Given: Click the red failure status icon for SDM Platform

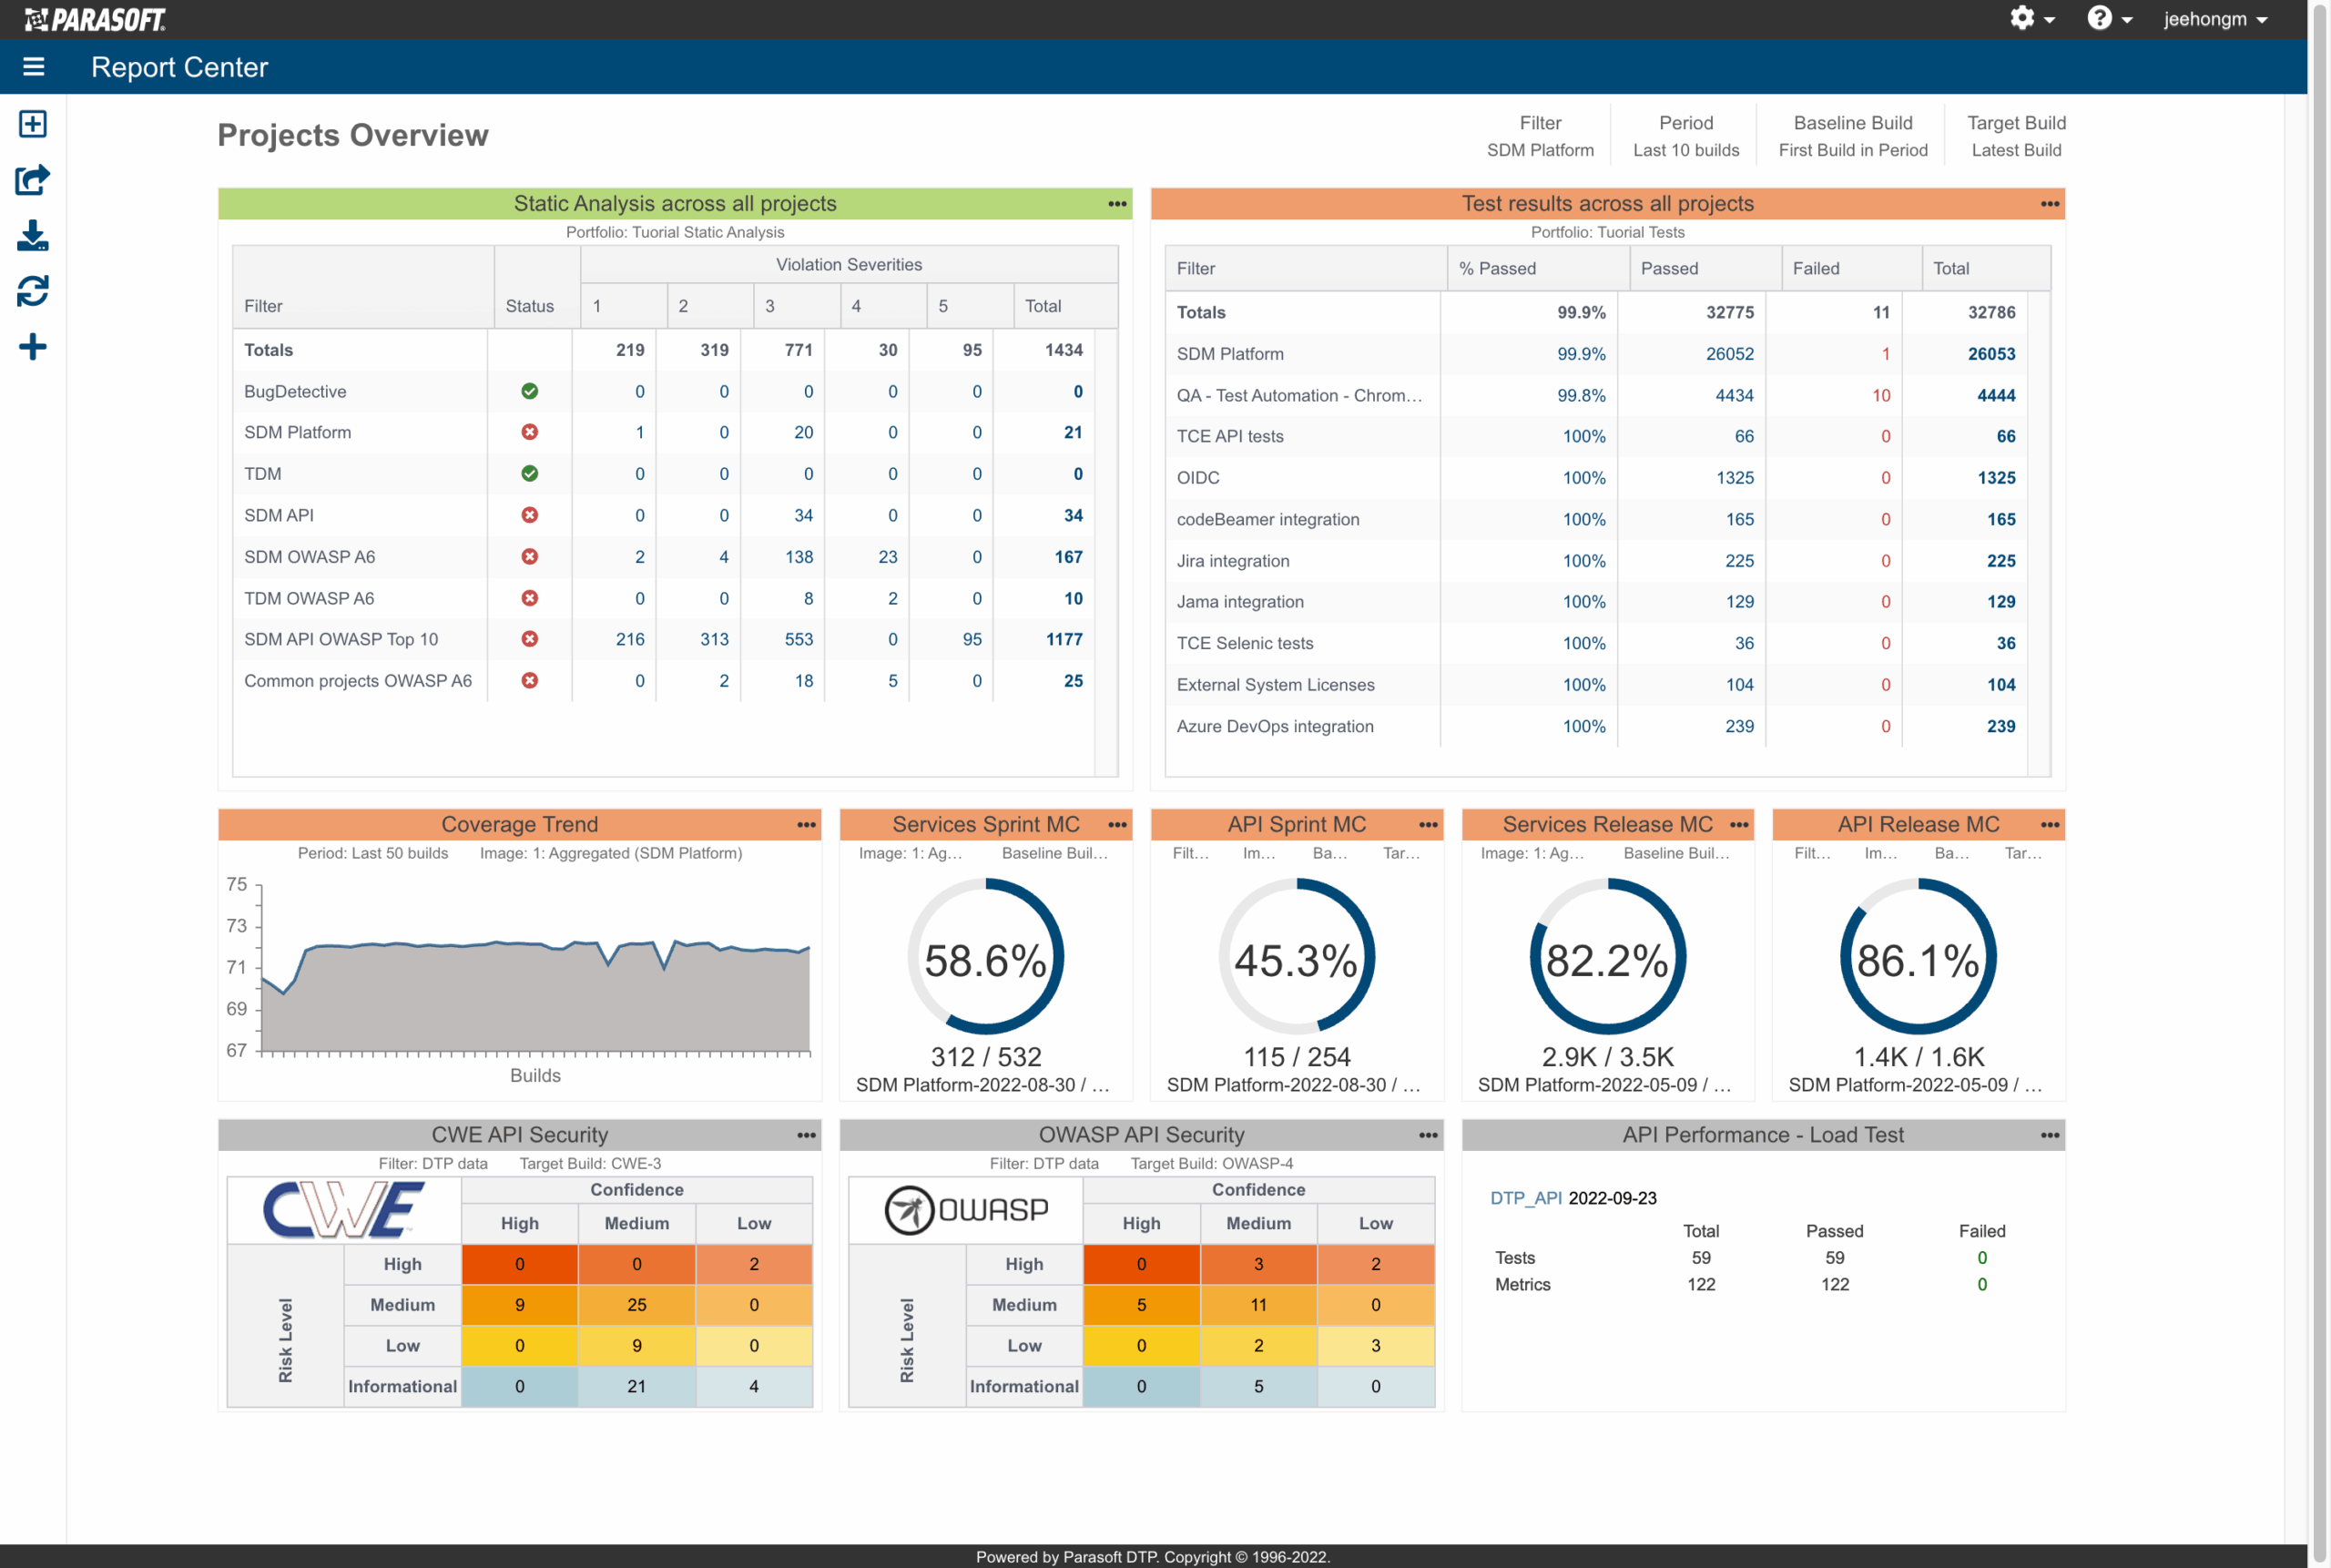Looking at the screenshot, I should [530, 432].
